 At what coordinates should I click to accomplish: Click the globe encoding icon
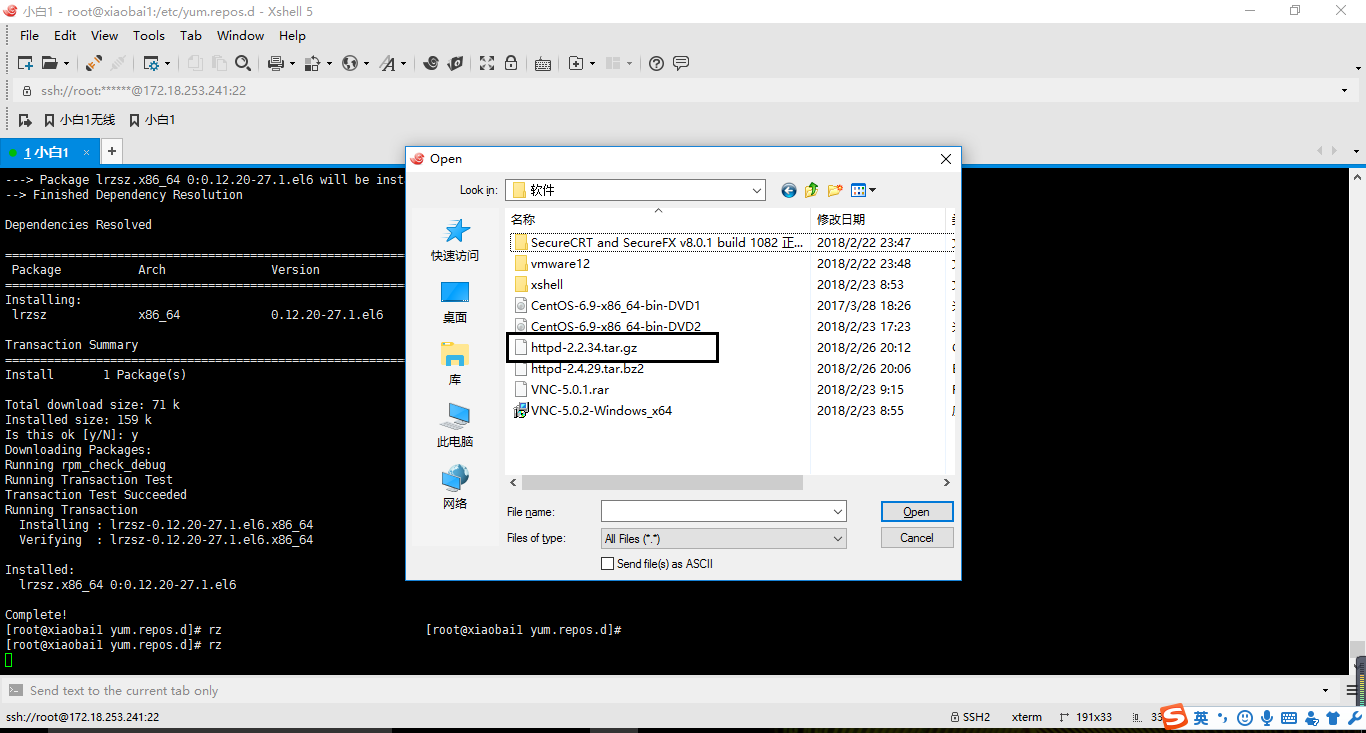pyautogui.click(x=350, y=63)
